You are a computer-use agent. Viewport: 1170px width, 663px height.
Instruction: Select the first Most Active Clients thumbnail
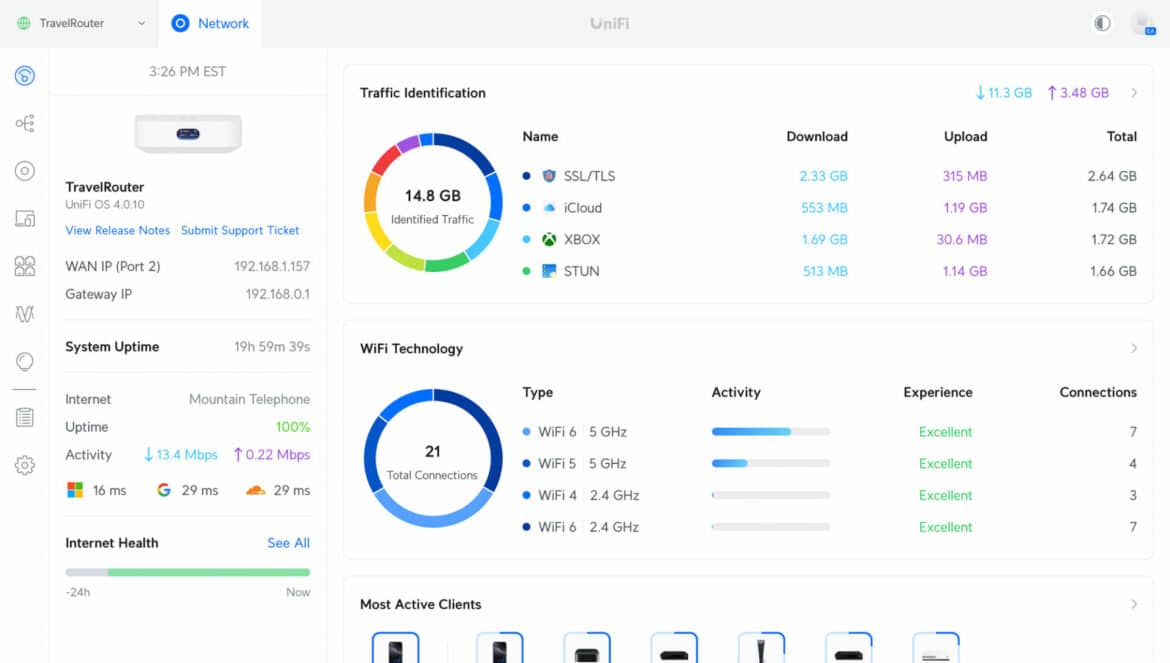[x=395, y=647]
